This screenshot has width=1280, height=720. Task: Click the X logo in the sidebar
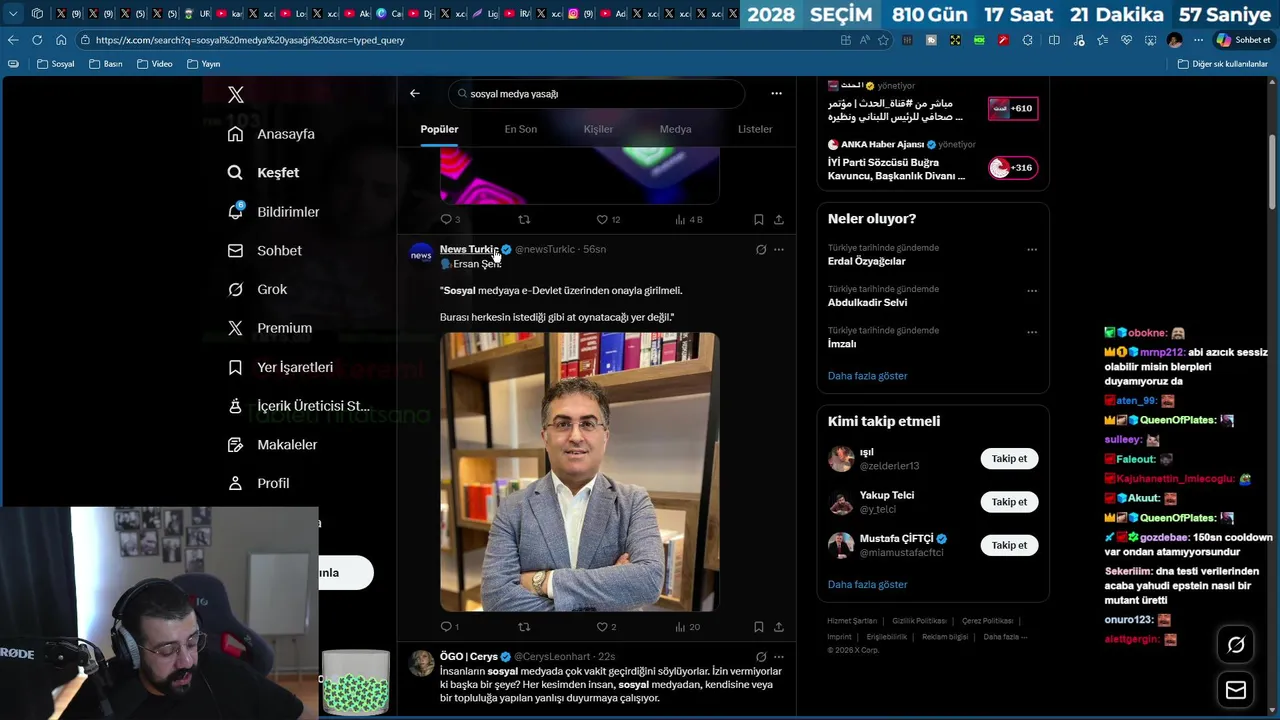[235, 95]
